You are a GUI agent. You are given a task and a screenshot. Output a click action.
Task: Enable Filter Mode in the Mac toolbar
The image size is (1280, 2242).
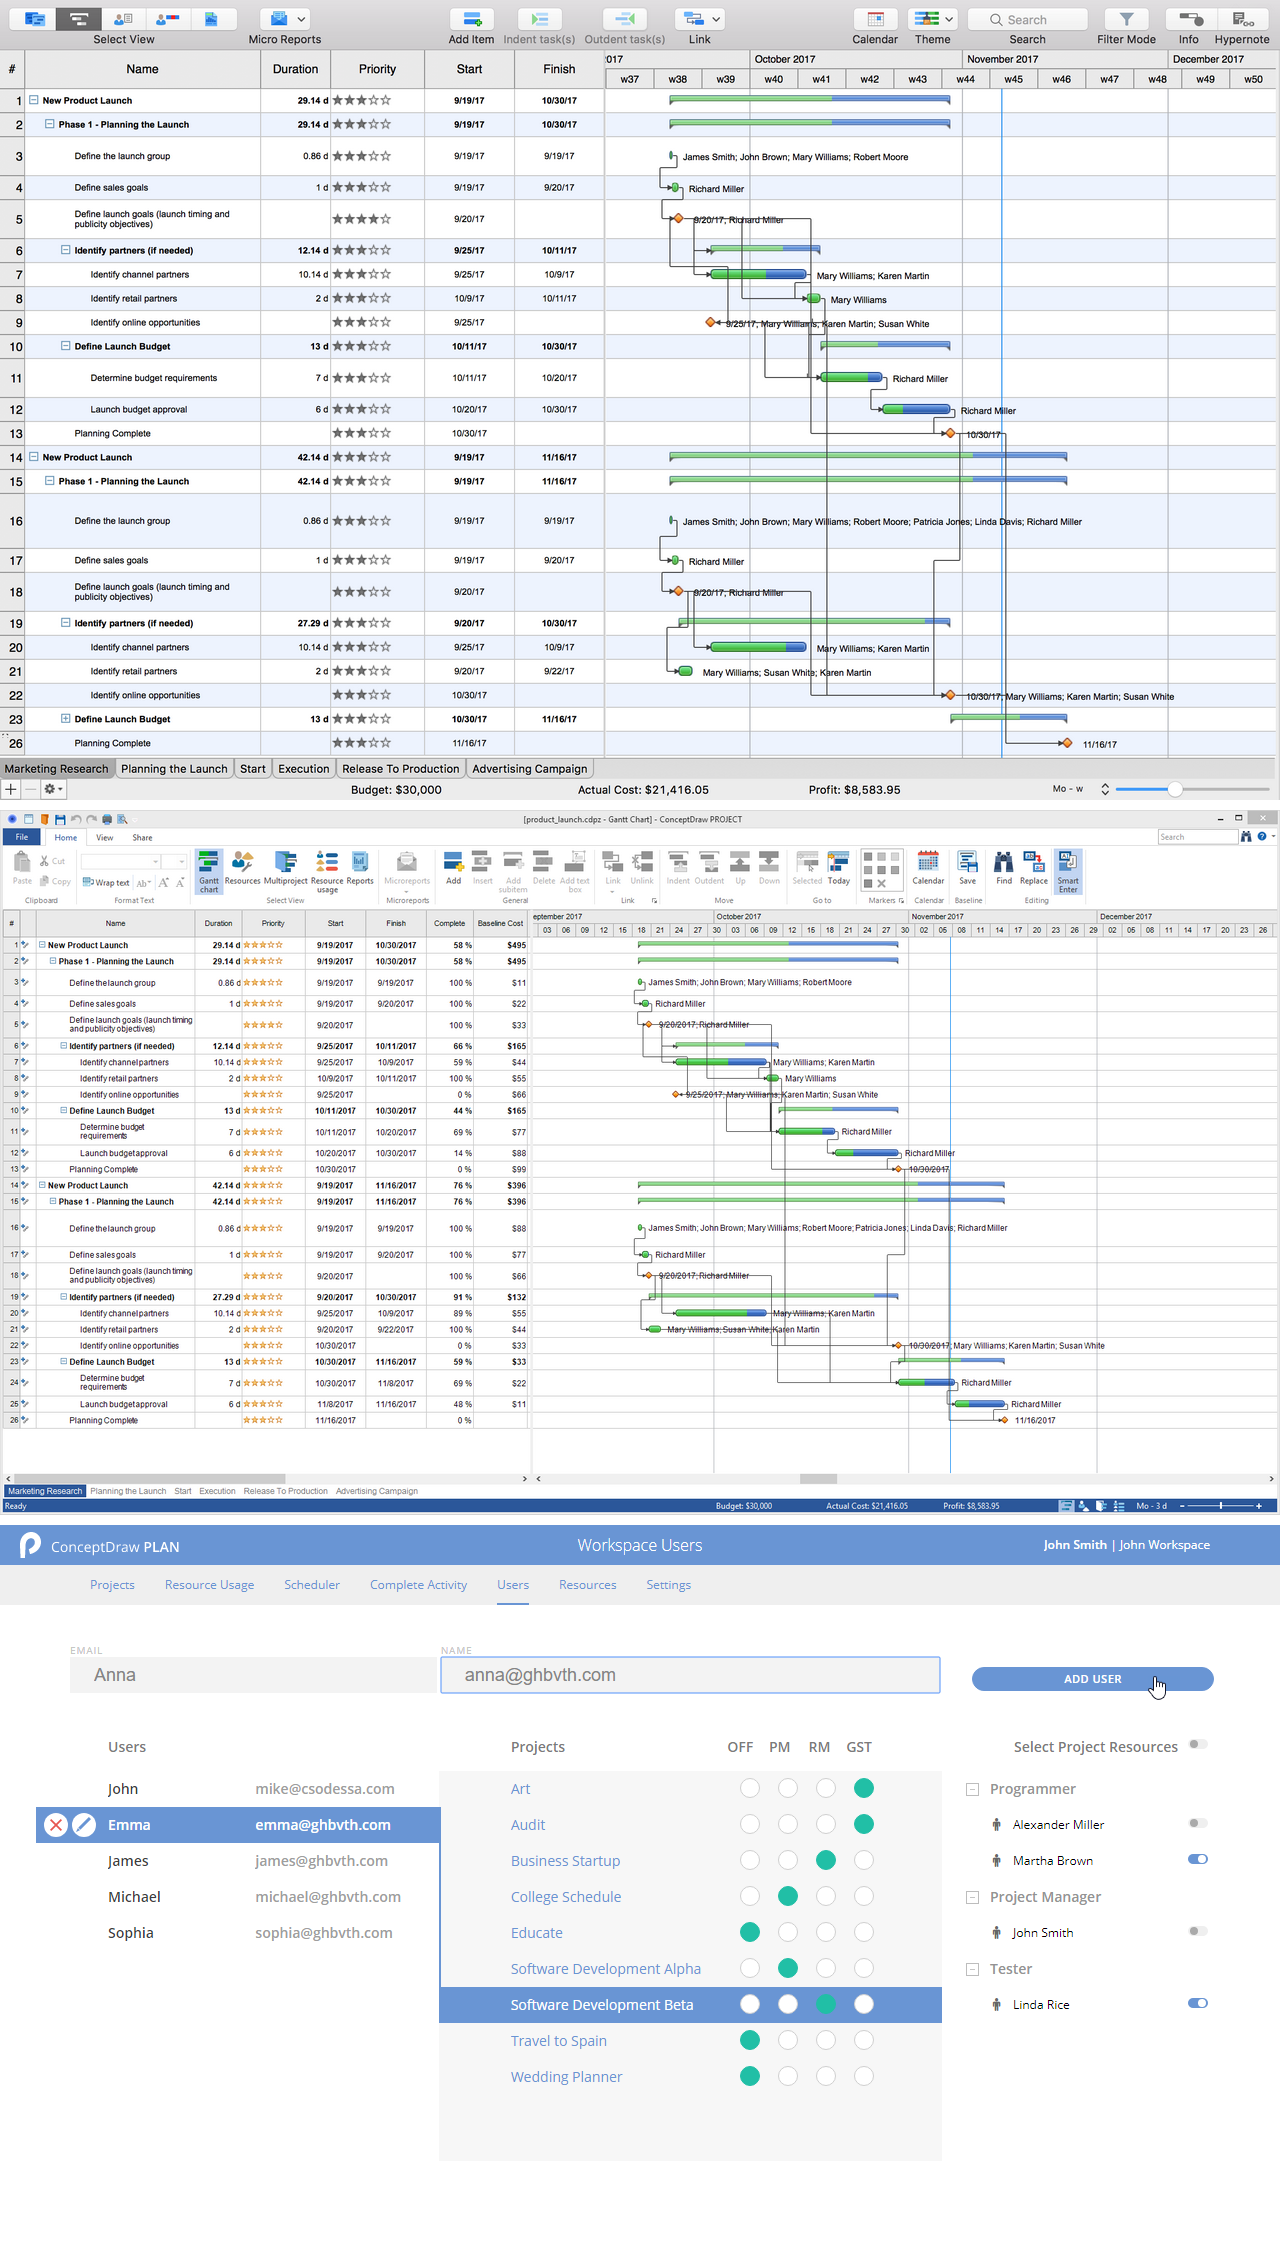point(1126,19)
